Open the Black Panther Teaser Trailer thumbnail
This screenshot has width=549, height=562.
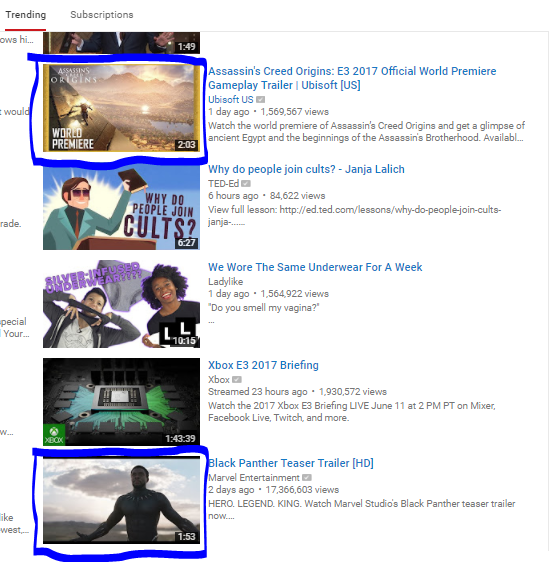click(x=121, y=500)
